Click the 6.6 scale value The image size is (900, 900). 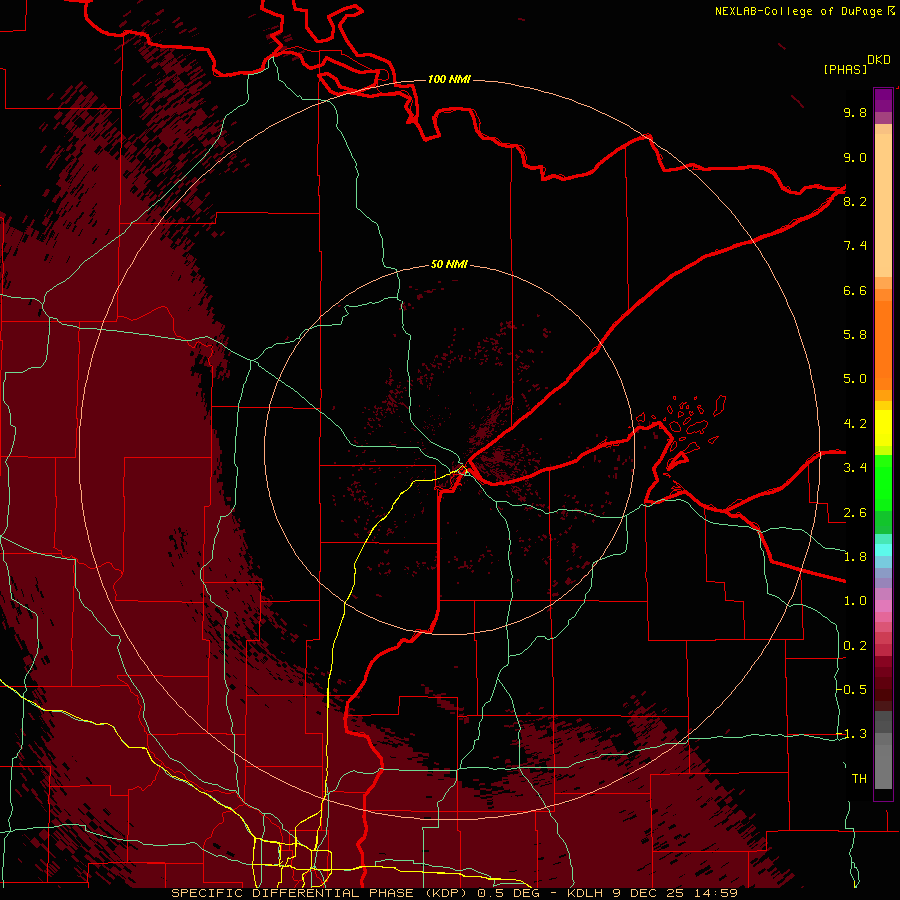[855, 290]
